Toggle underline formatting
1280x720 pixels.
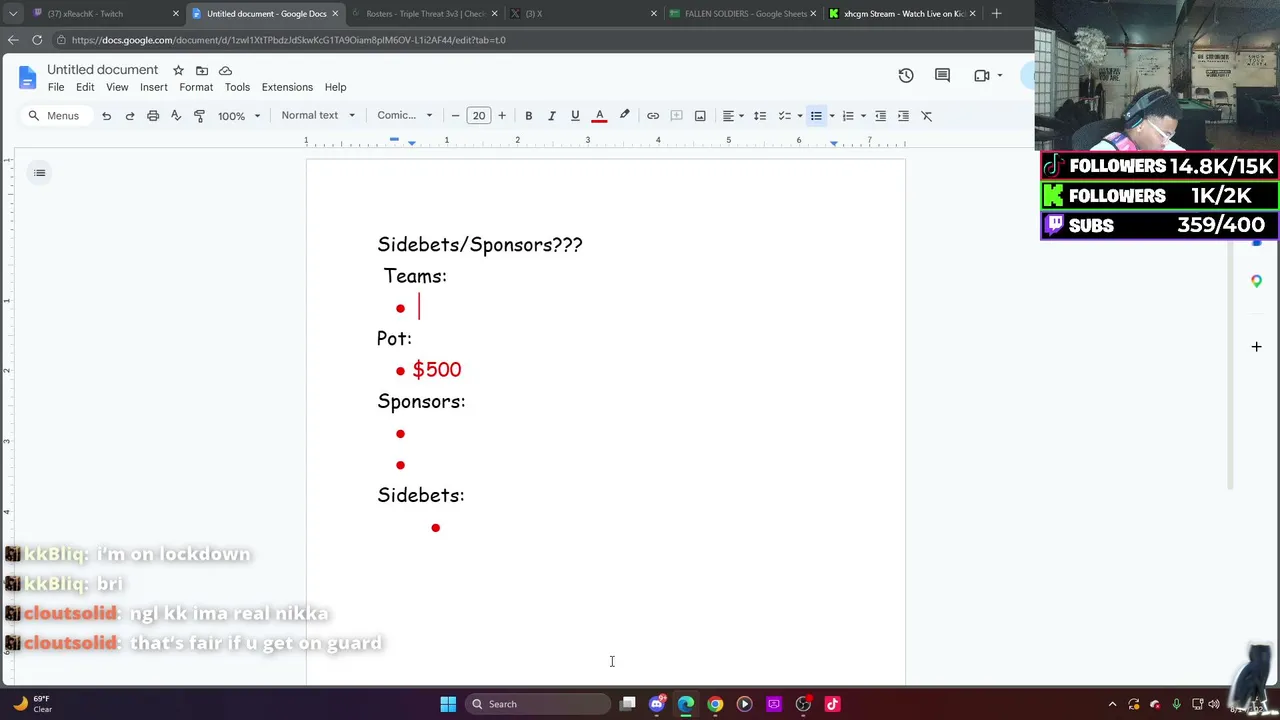pyautogui.click(x=575, y=116)
